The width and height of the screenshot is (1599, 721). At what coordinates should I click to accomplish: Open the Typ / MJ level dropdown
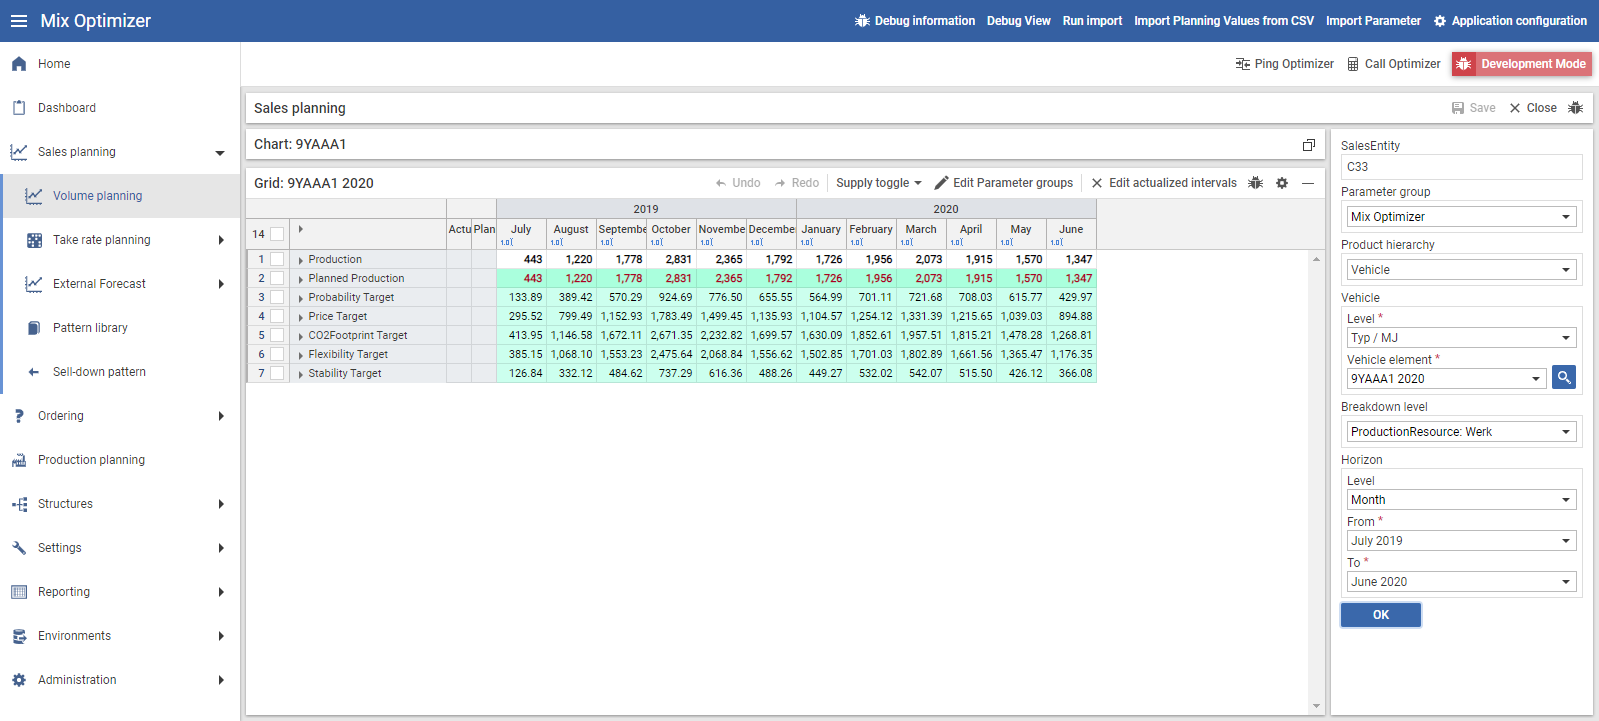click(x=1461, y=337)
